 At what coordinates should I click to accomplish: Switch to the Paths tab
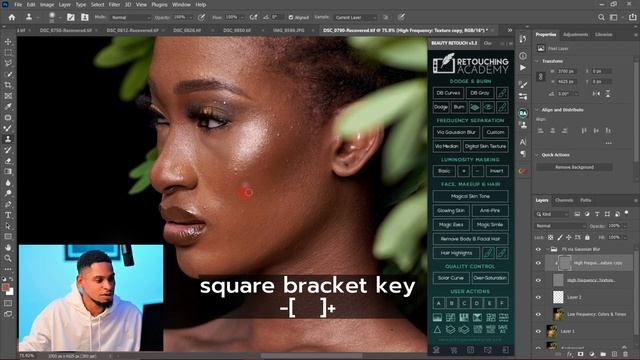tap(585, 200)
